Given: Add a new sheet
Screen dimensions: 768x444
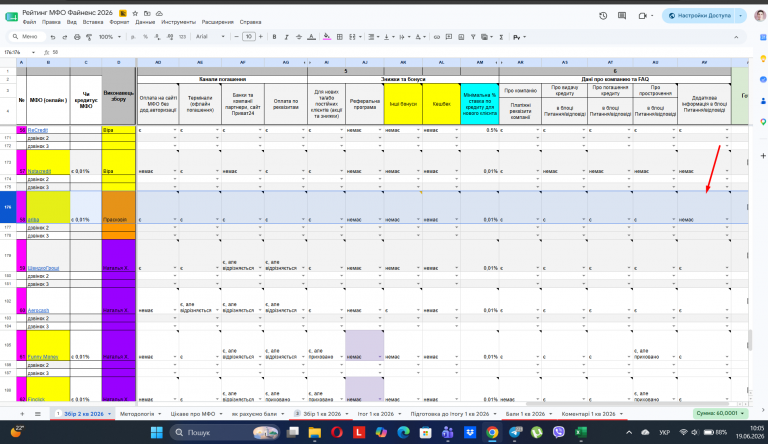Looking at the screenshot, I should click(x=22, y=414).
